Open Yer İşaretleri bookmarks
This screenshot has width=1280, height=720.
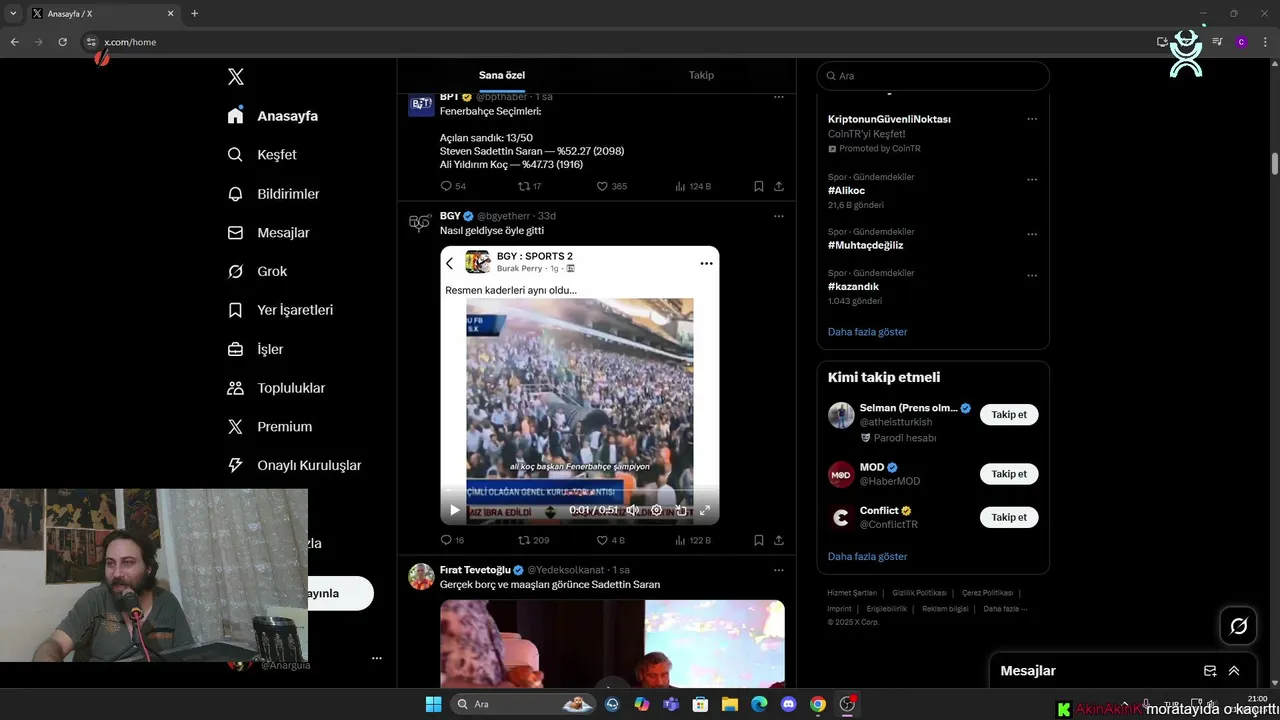click(x=280, y=310)
